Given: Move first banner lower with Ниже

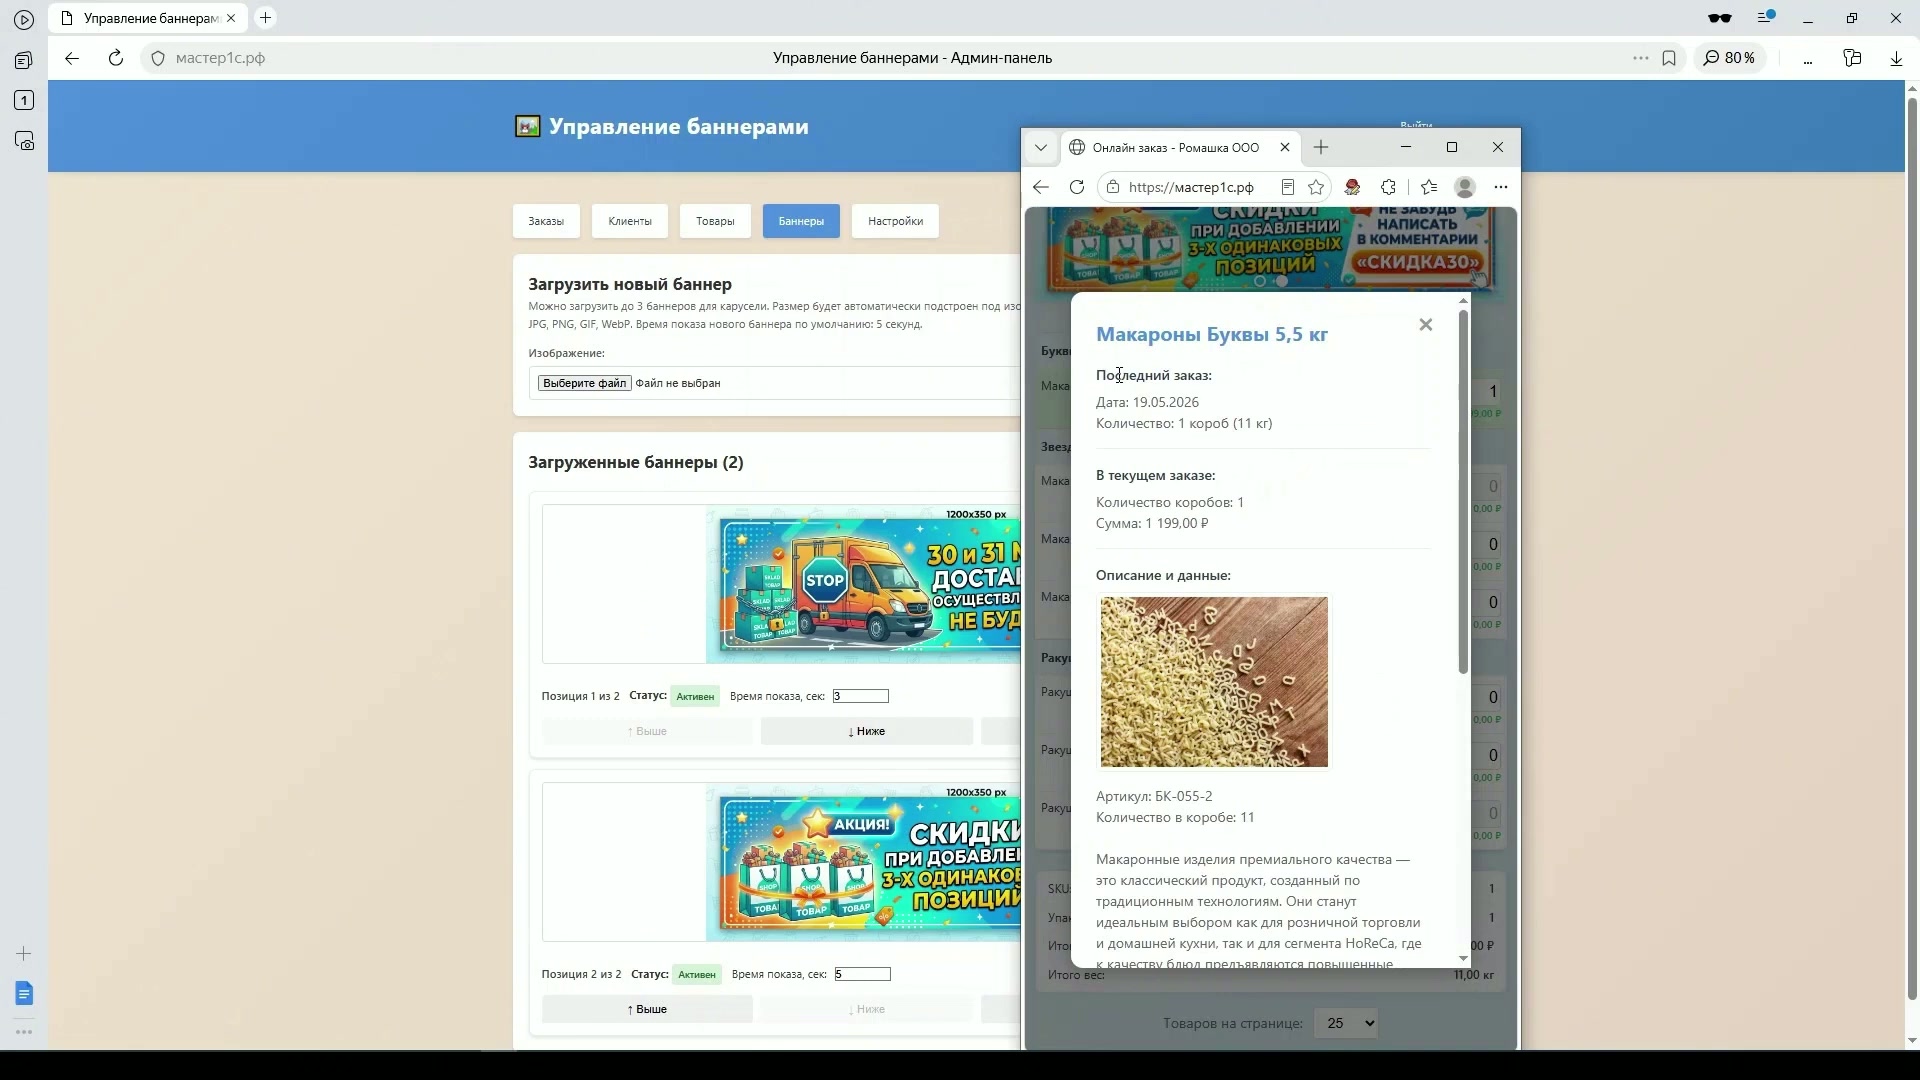Looking at the screenshot, I should 866,731.
